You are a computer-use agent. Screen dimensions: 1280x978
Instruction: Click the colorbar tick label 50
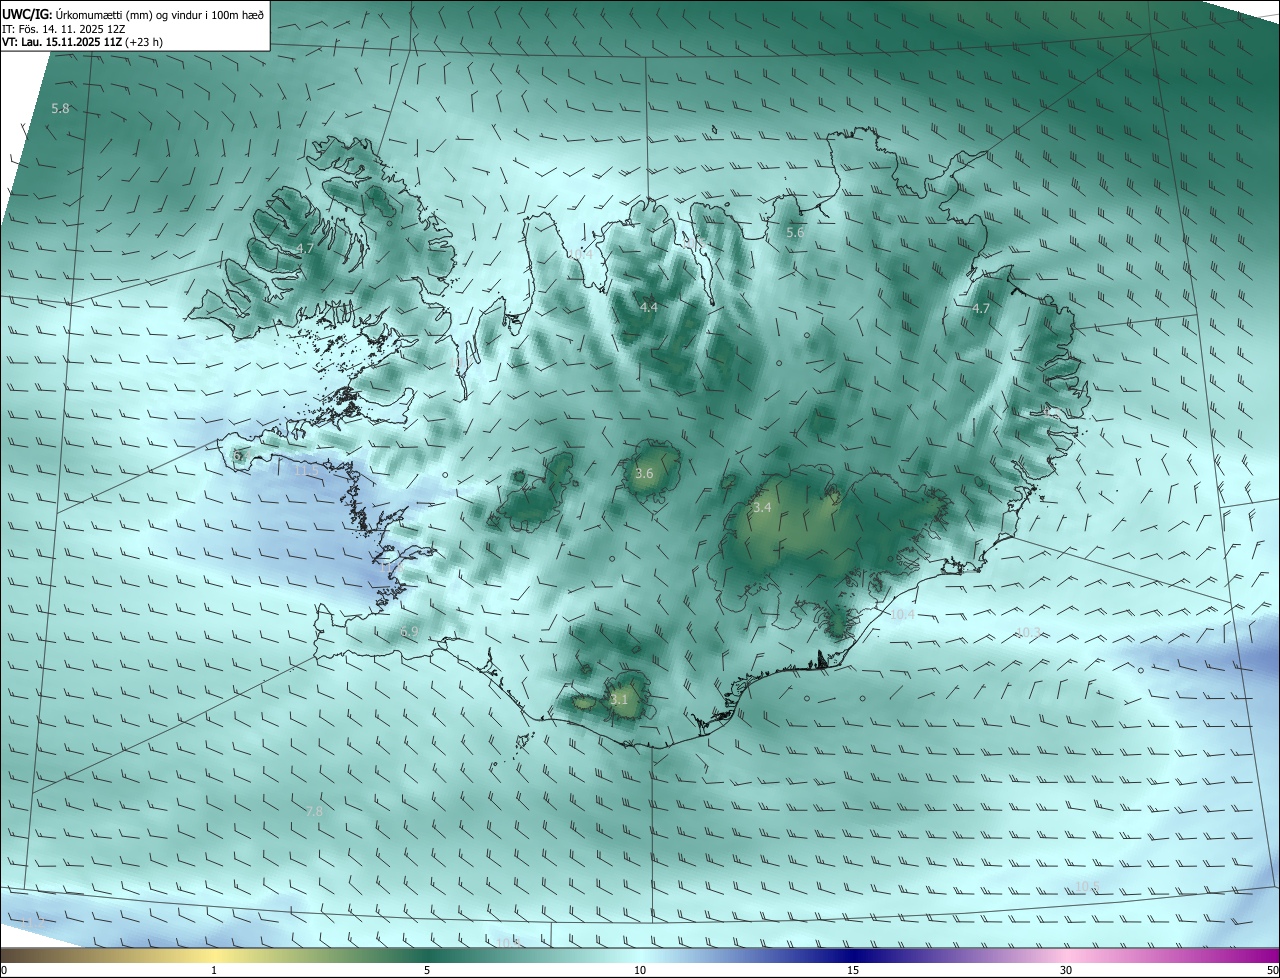[x=1271, y=970]
